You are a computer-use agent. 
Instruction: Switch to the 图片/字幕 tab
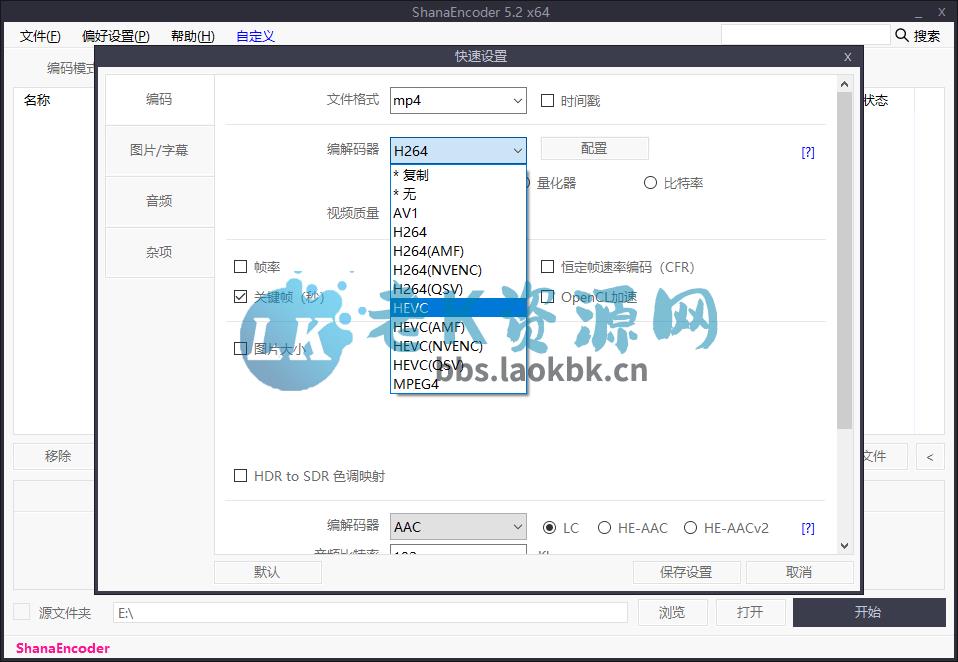click(159, 150)
